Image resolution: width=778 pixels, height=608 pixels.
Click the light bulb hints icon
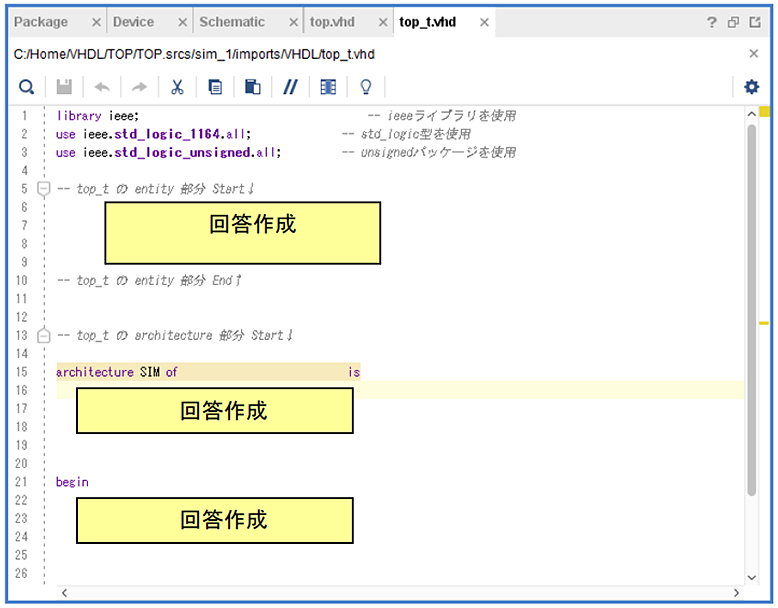tap(366, 87)
